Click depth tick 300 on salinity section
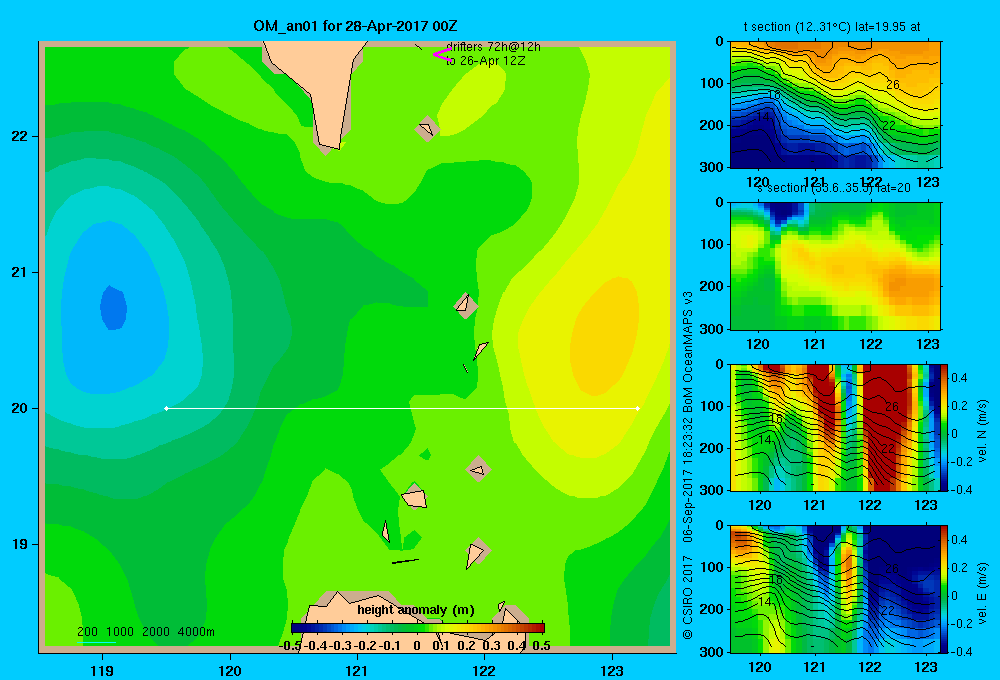1000x680 pixels. coord(713,329)
